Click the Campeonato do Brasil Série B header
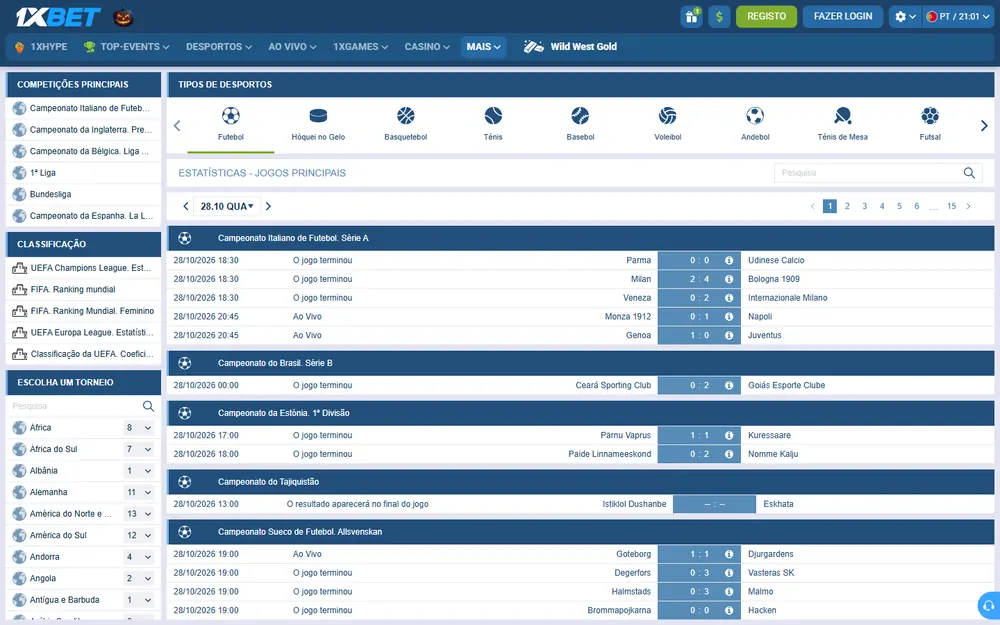The width and height of the screenshot is (1000, 625). (580, 363)
